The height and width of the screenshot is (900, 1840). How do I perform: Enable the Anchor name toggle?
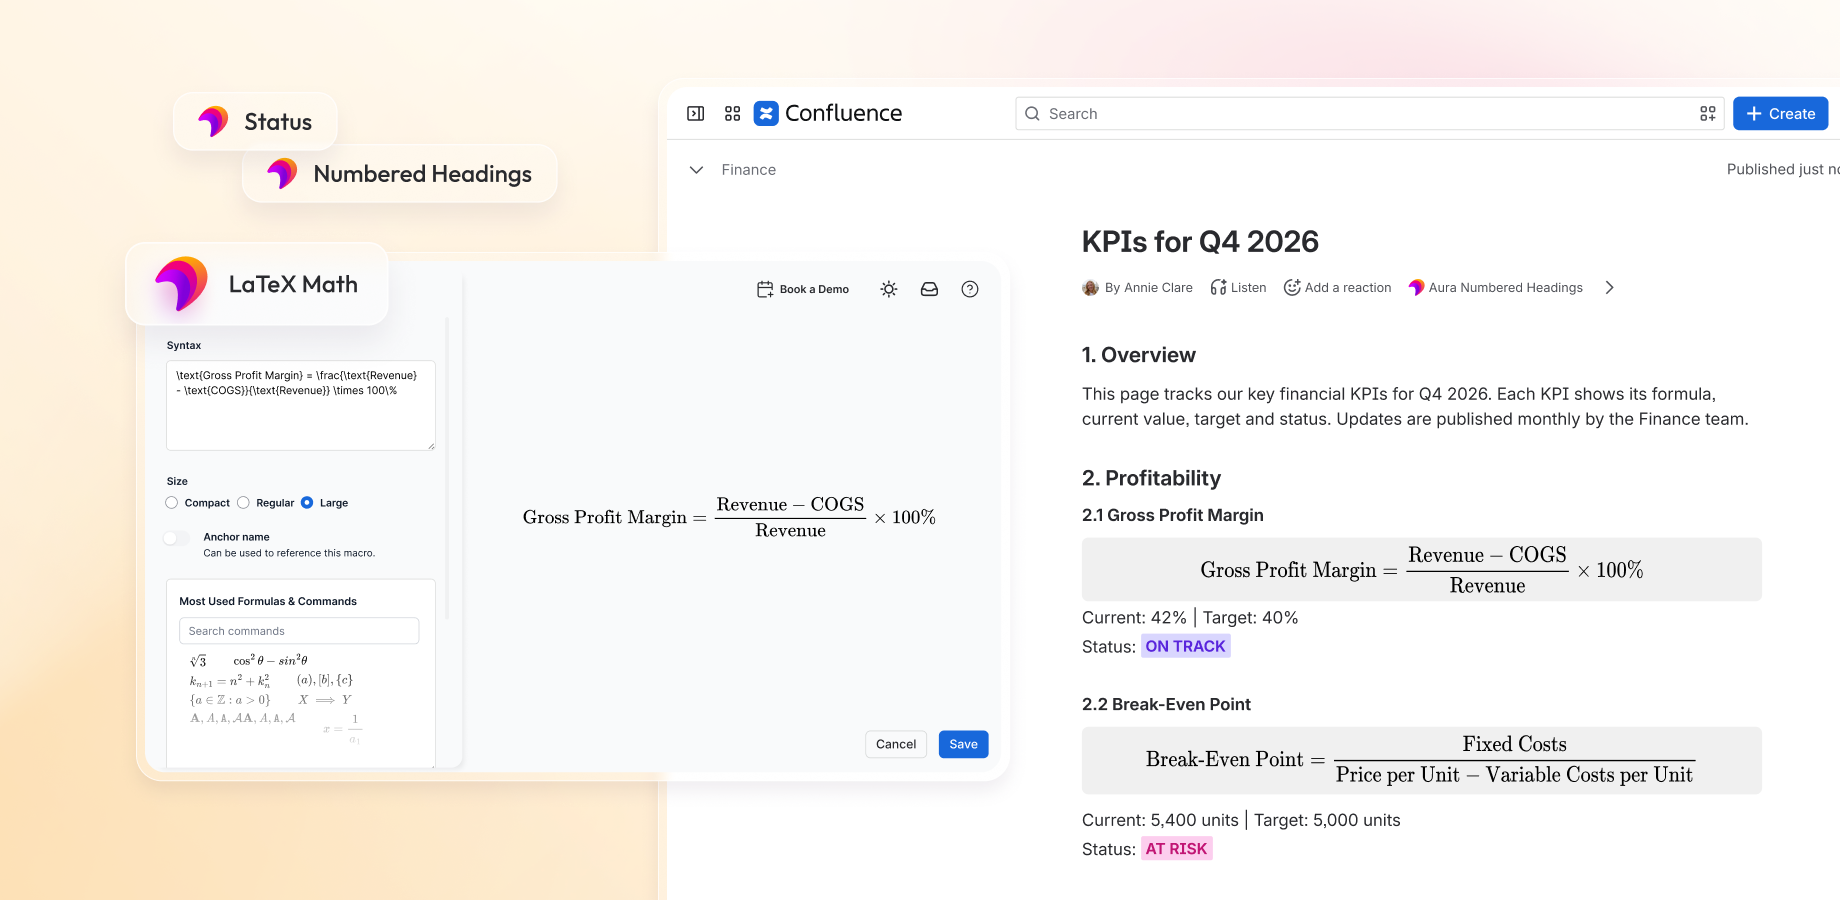tap(177, 538)
